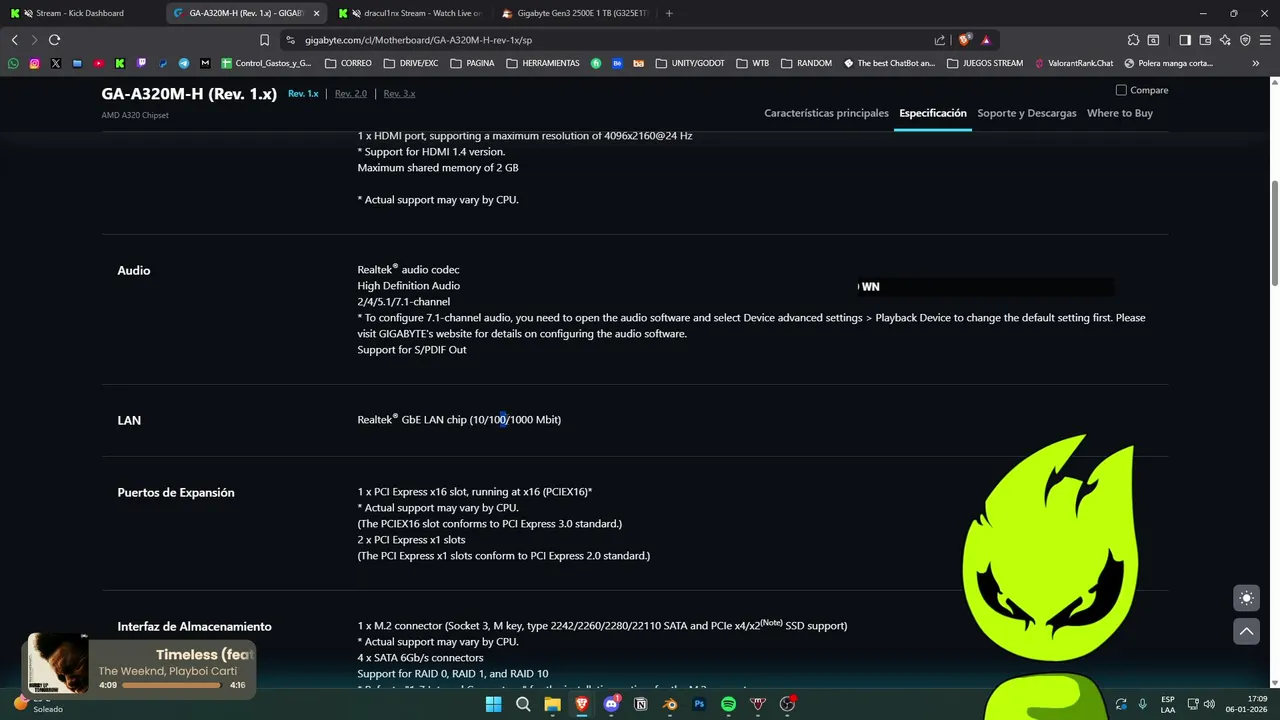Open the DRIVE/EXC bookmark folder
1280x720 pixels.
[x=411, y=63]
